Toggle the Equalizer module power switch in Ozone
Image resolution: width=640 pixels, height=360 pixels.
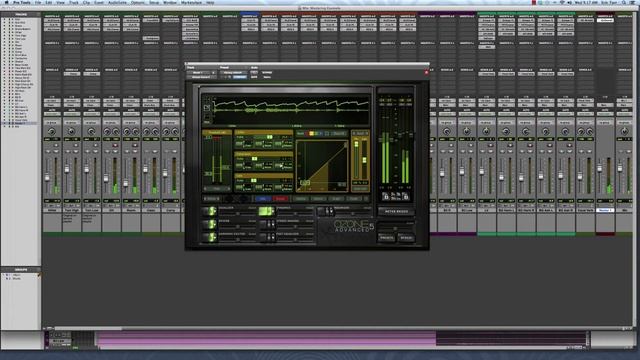[x=209, y=211]
